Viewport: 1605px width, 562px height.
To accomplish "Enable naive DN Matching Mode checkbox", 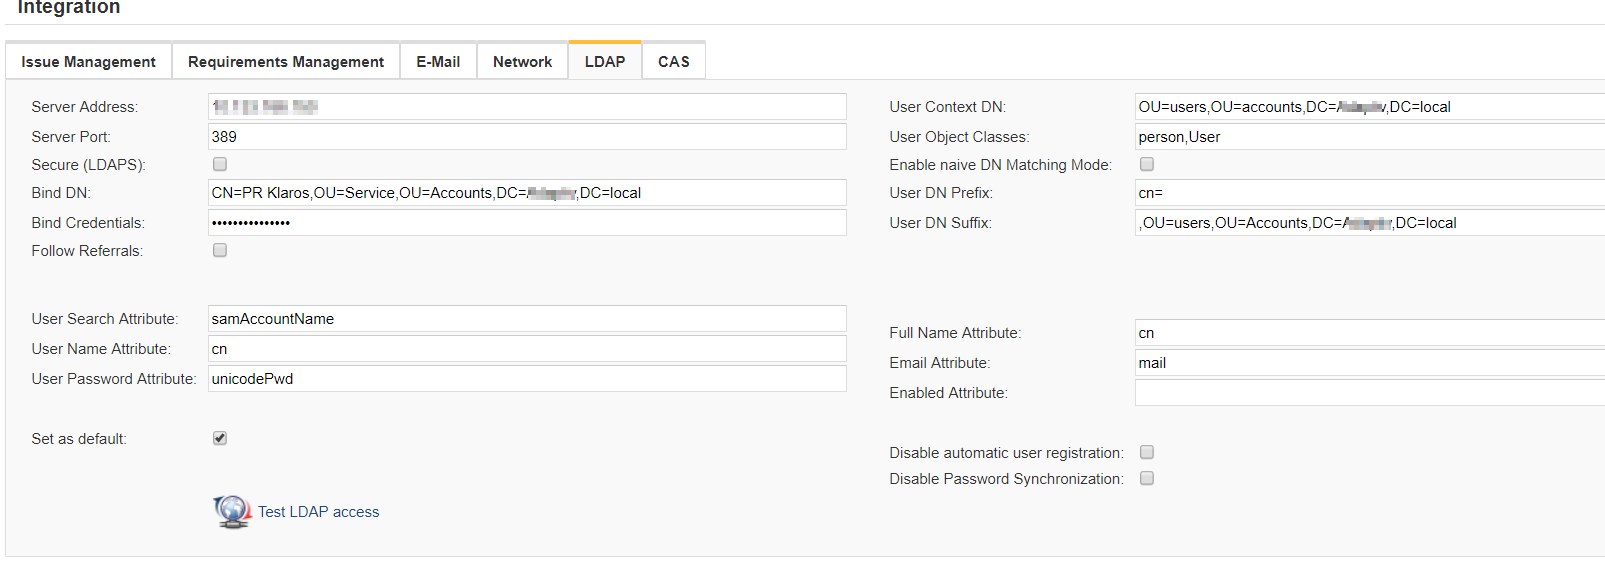I will tap(1147, 164).
